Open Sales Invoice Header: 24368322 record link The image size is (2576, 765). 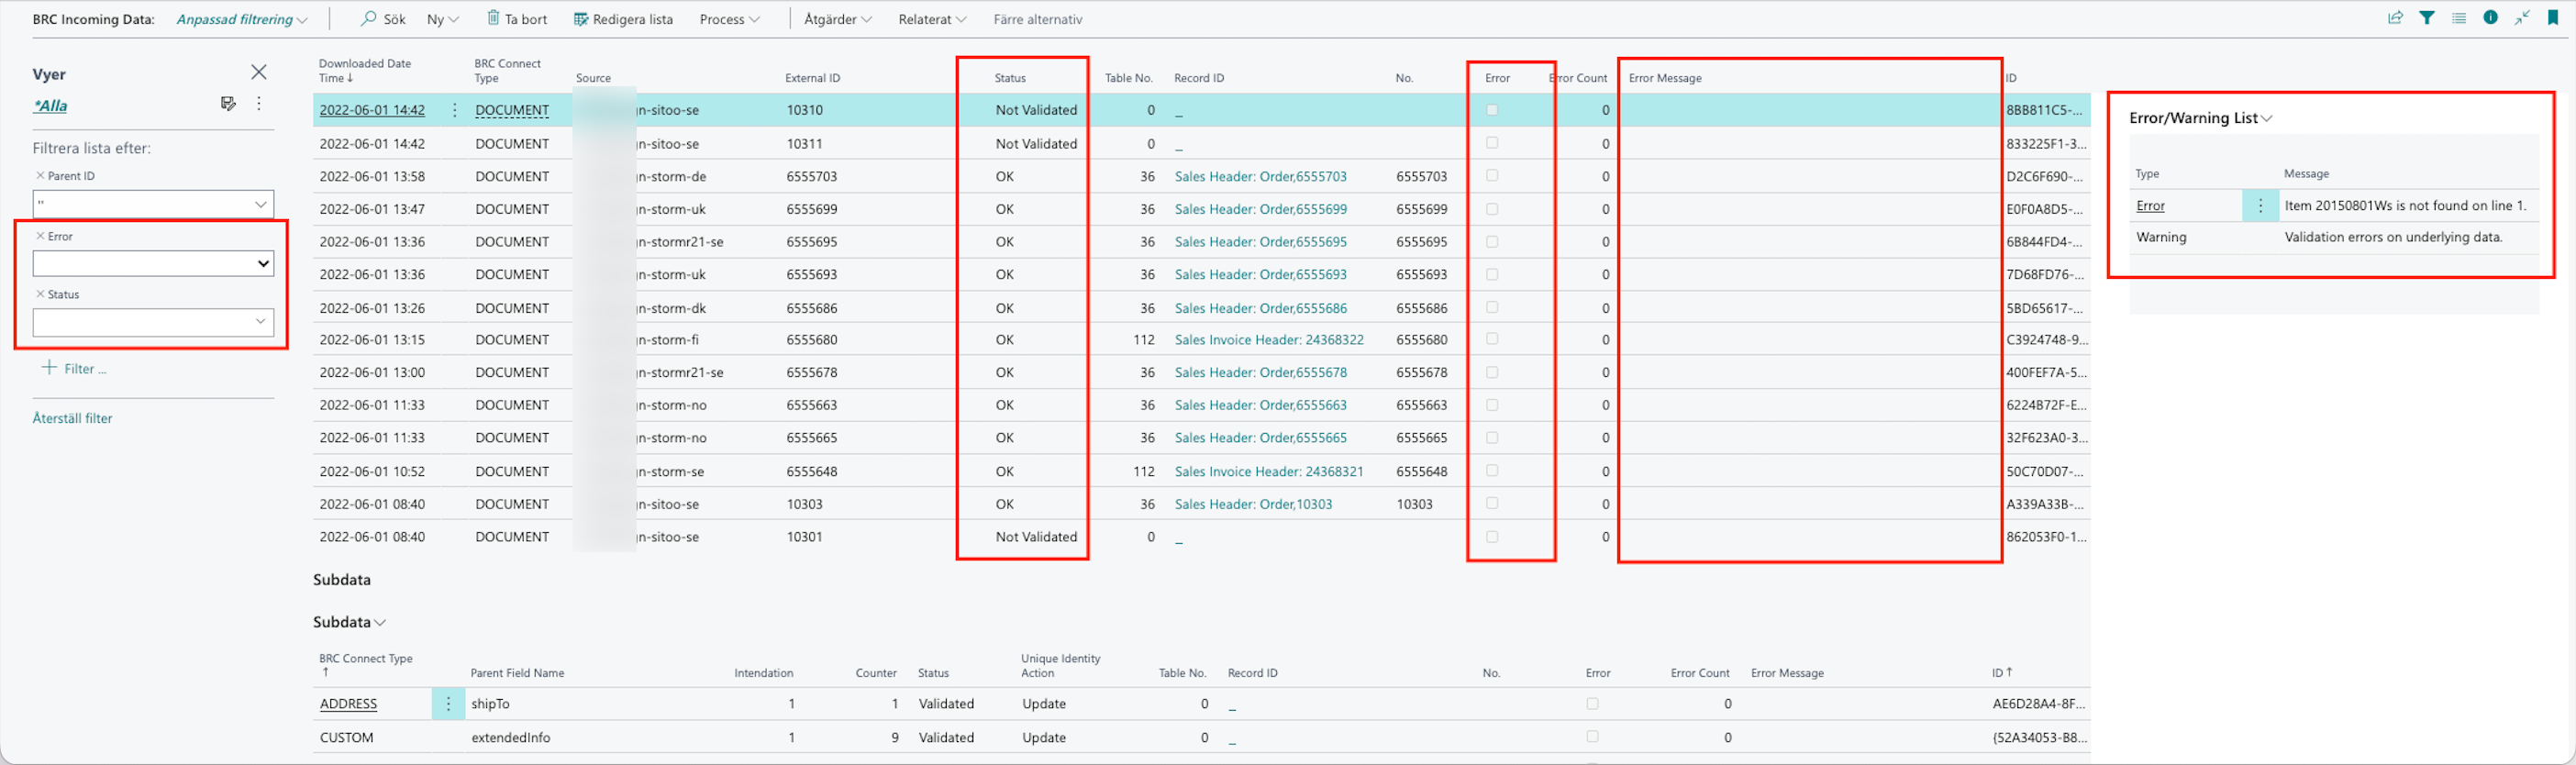pos(1268,340)
